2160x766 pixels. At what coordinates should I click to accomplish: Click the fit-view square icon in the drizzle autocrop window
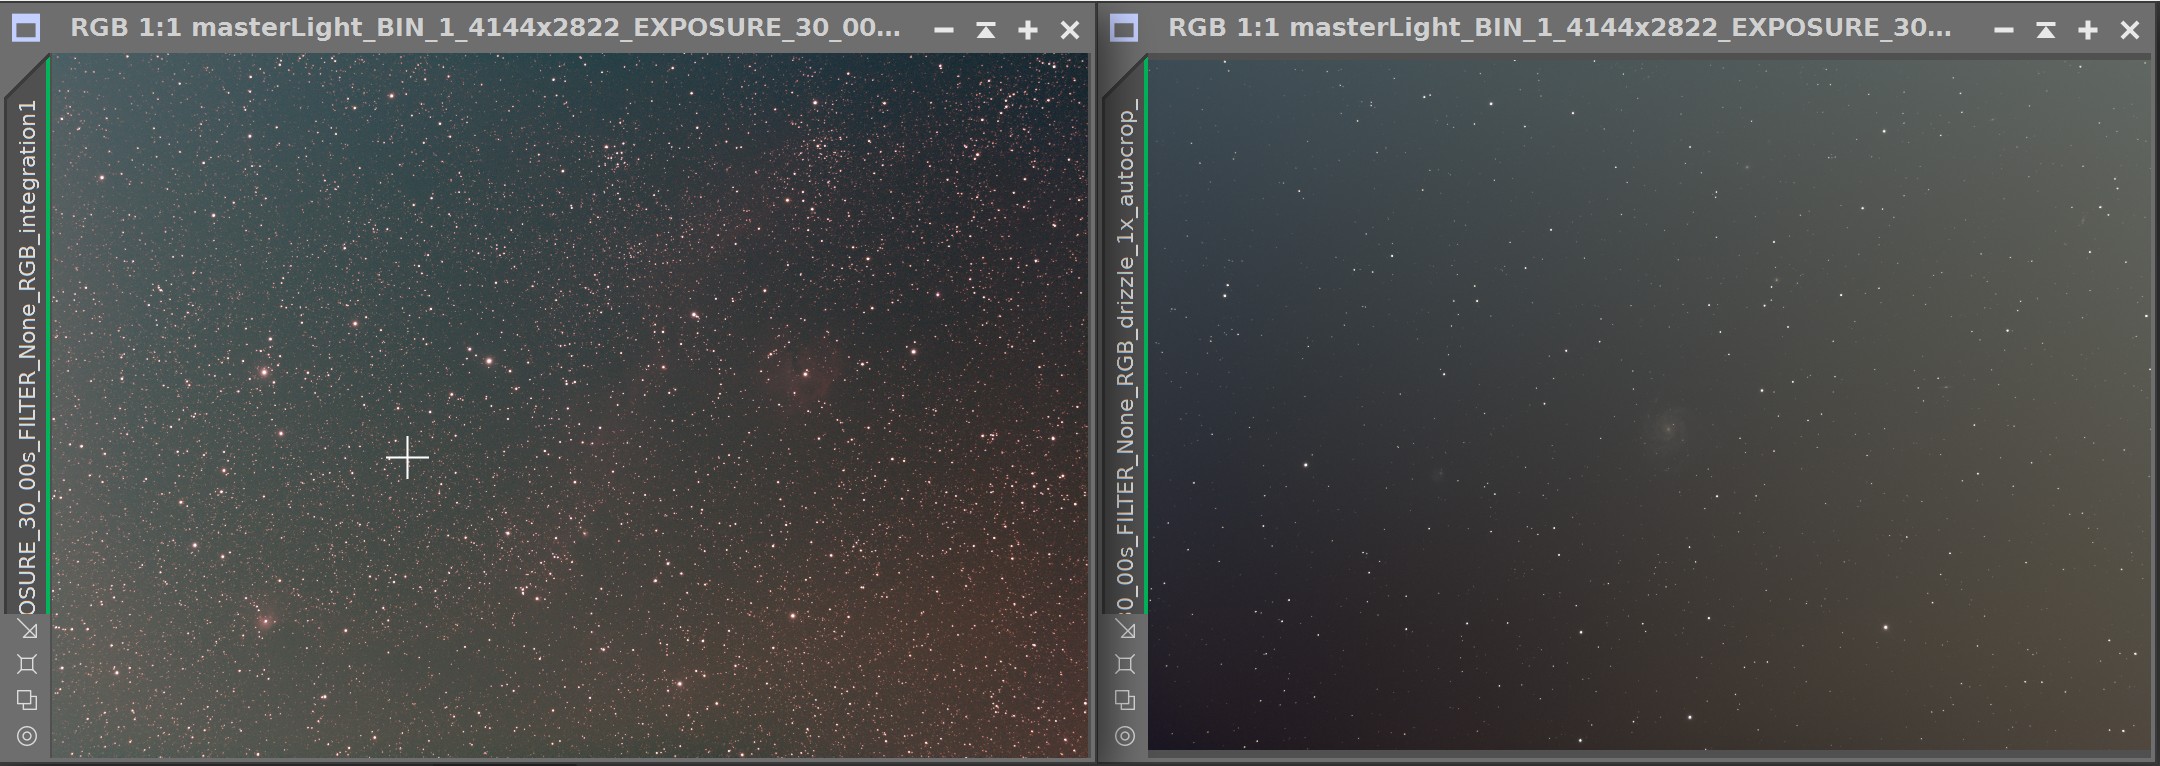tap(1125, 664)
